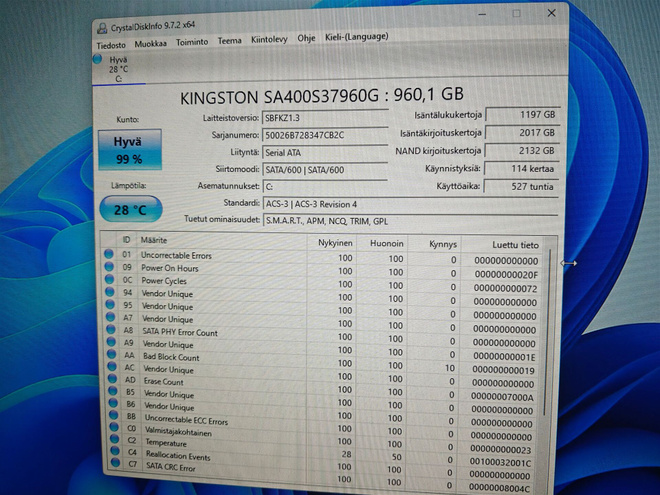Click the CrystalDiskInfo title bar app icon
Screen dimensions: 660x495
pos(102,28)
